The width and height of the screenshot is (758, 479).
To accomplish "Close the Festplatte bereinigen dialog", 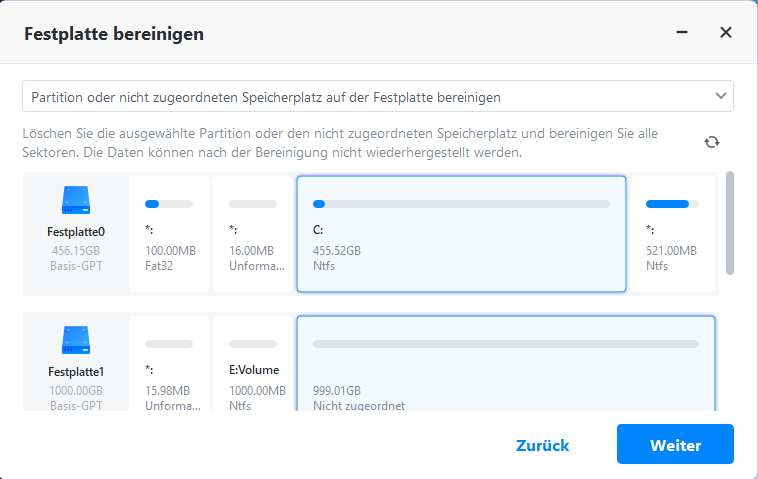I will click(726, 33).
